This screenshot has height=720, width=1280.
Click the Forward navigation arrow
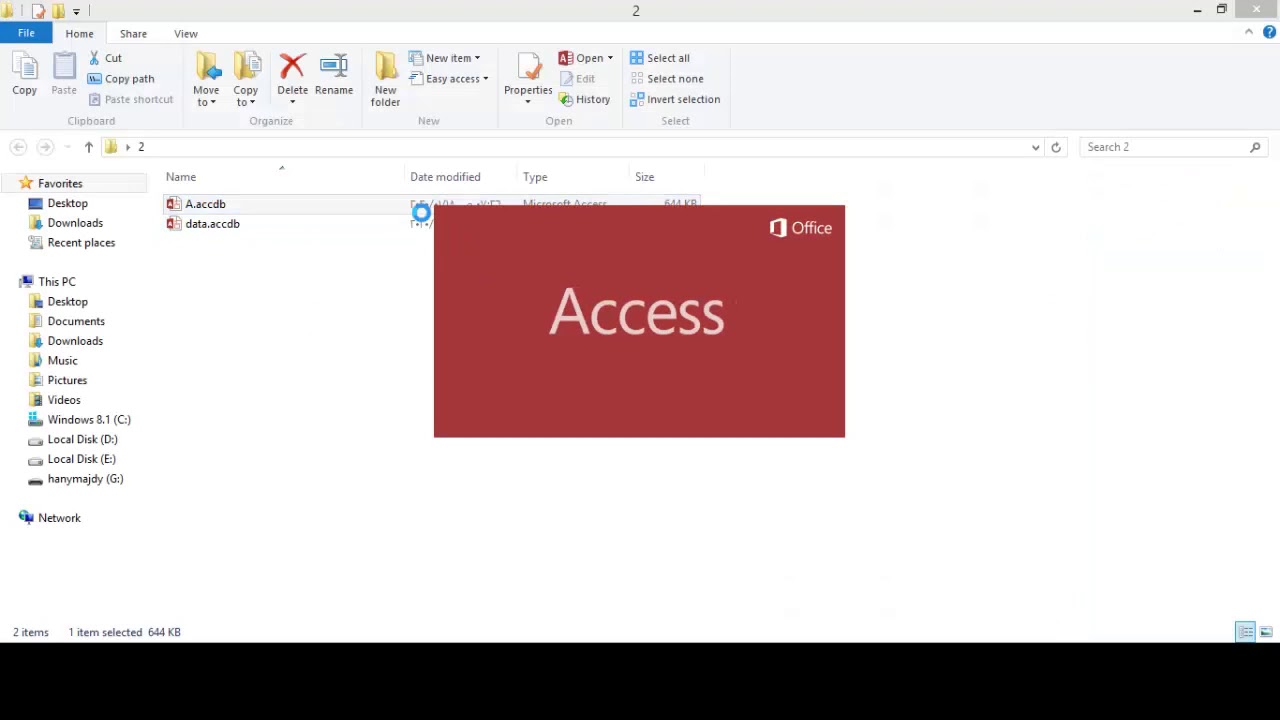pos(45,147)
